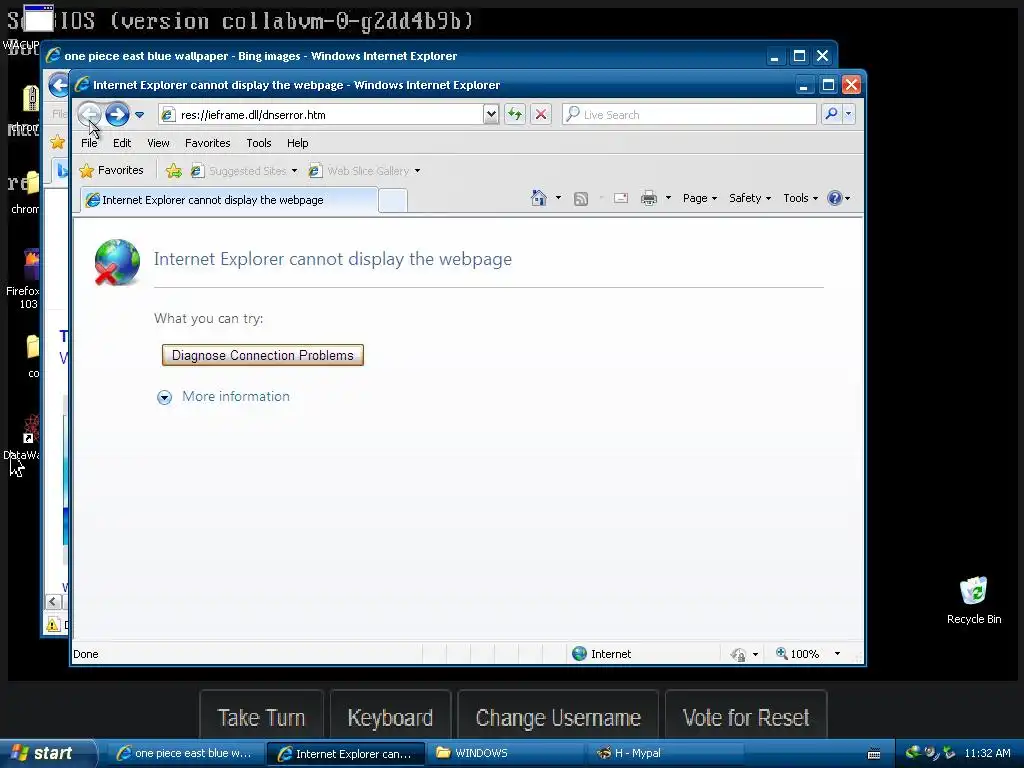Click the Take Turn button
Screen dimensions: 1024x768
(261, 717)
